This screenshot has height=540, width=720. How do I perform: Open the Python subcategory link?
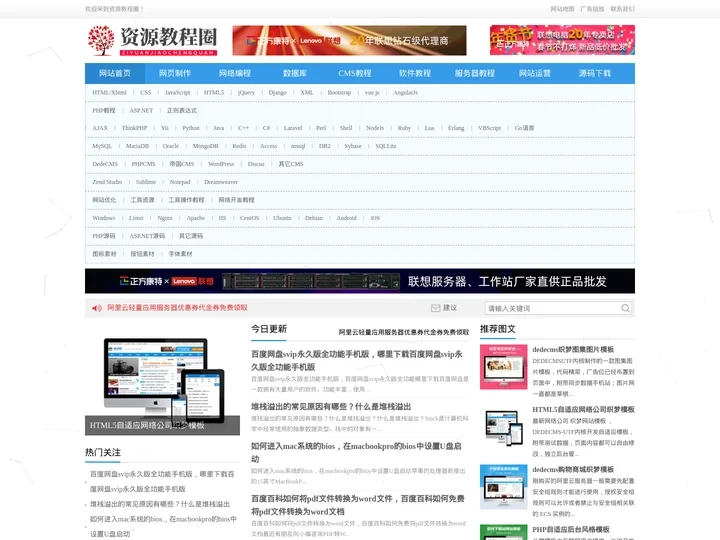pyautogui.click(x=191, y=128)
